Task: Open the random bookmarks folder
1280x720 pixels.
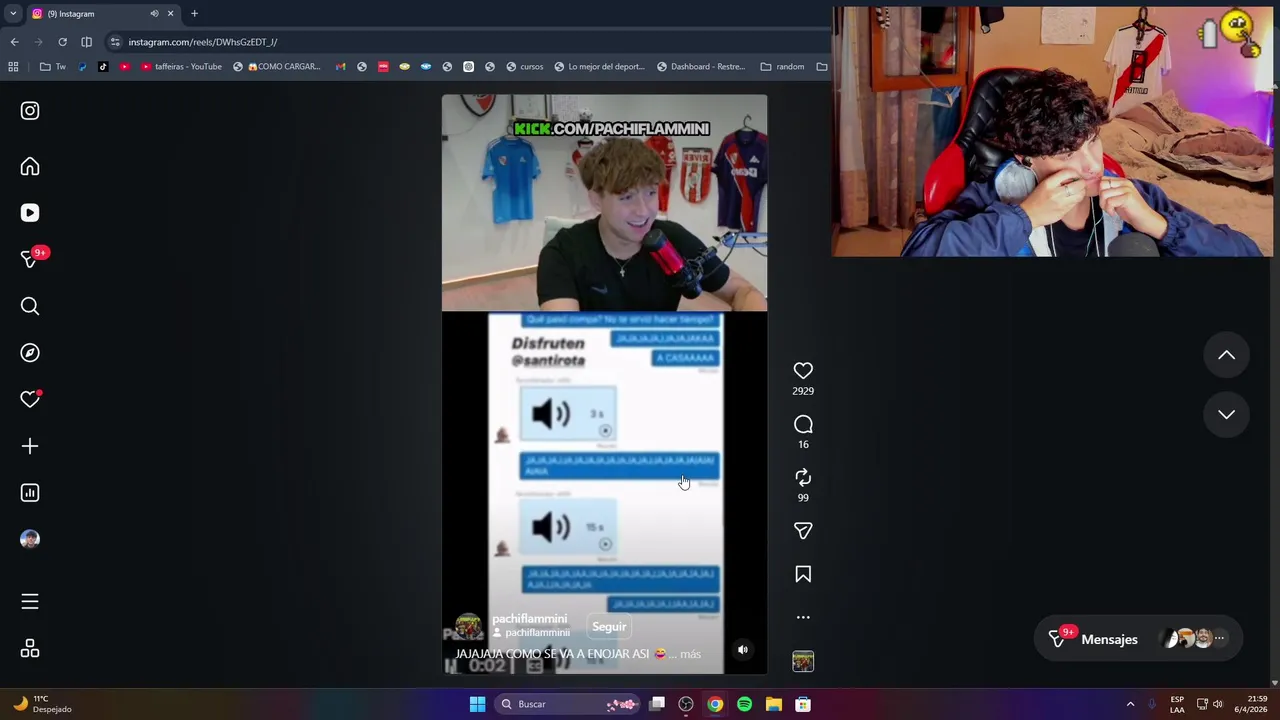Action: (x=783, y=67)
